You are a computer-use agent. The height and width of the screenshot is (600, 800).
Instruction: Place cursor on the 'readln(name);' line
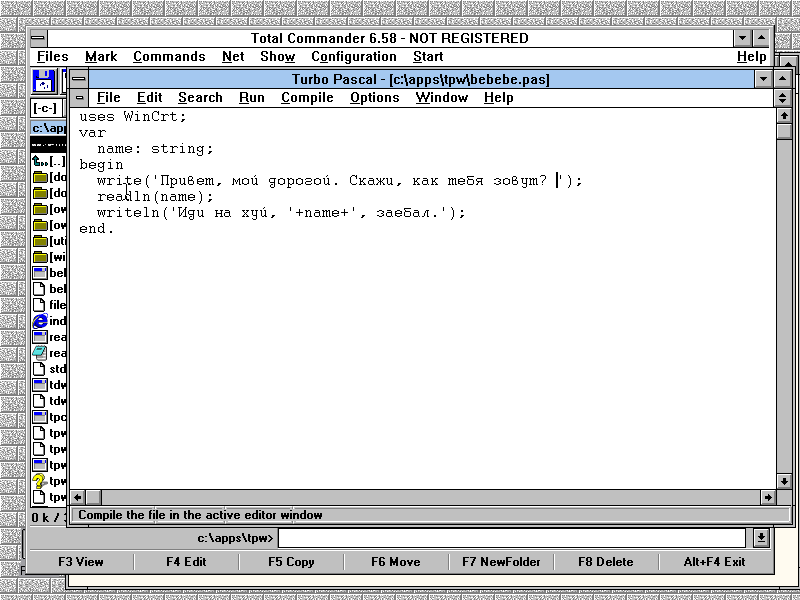[x=155, y=197]
